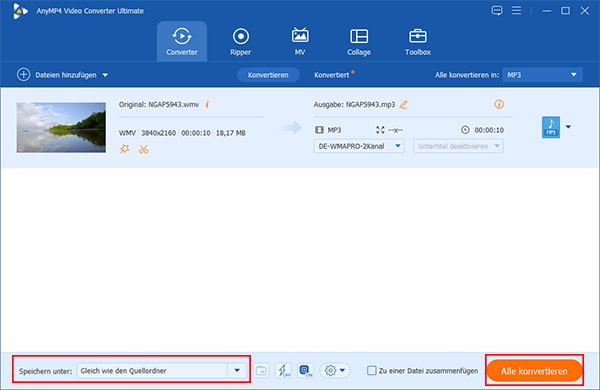Screen dimensions: 600x390
Task: Expand the arrow beside the MP3 format icon
Action: (x=568, y=127)
